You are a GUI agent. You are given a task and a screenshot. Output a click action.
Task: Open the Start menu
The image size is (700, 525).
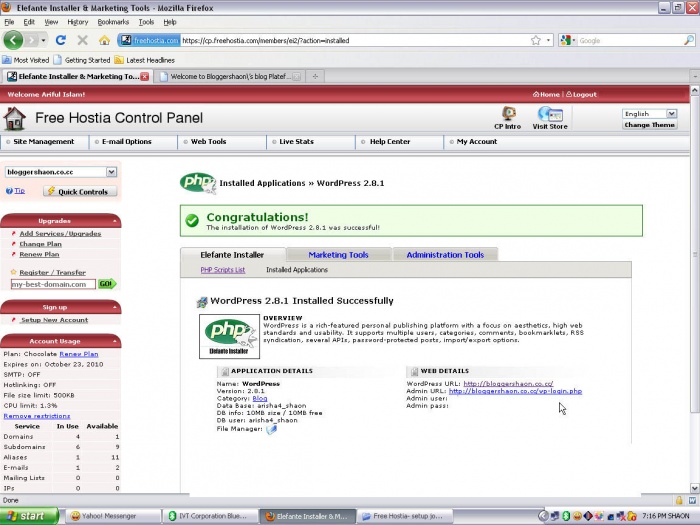pos(29,516)
